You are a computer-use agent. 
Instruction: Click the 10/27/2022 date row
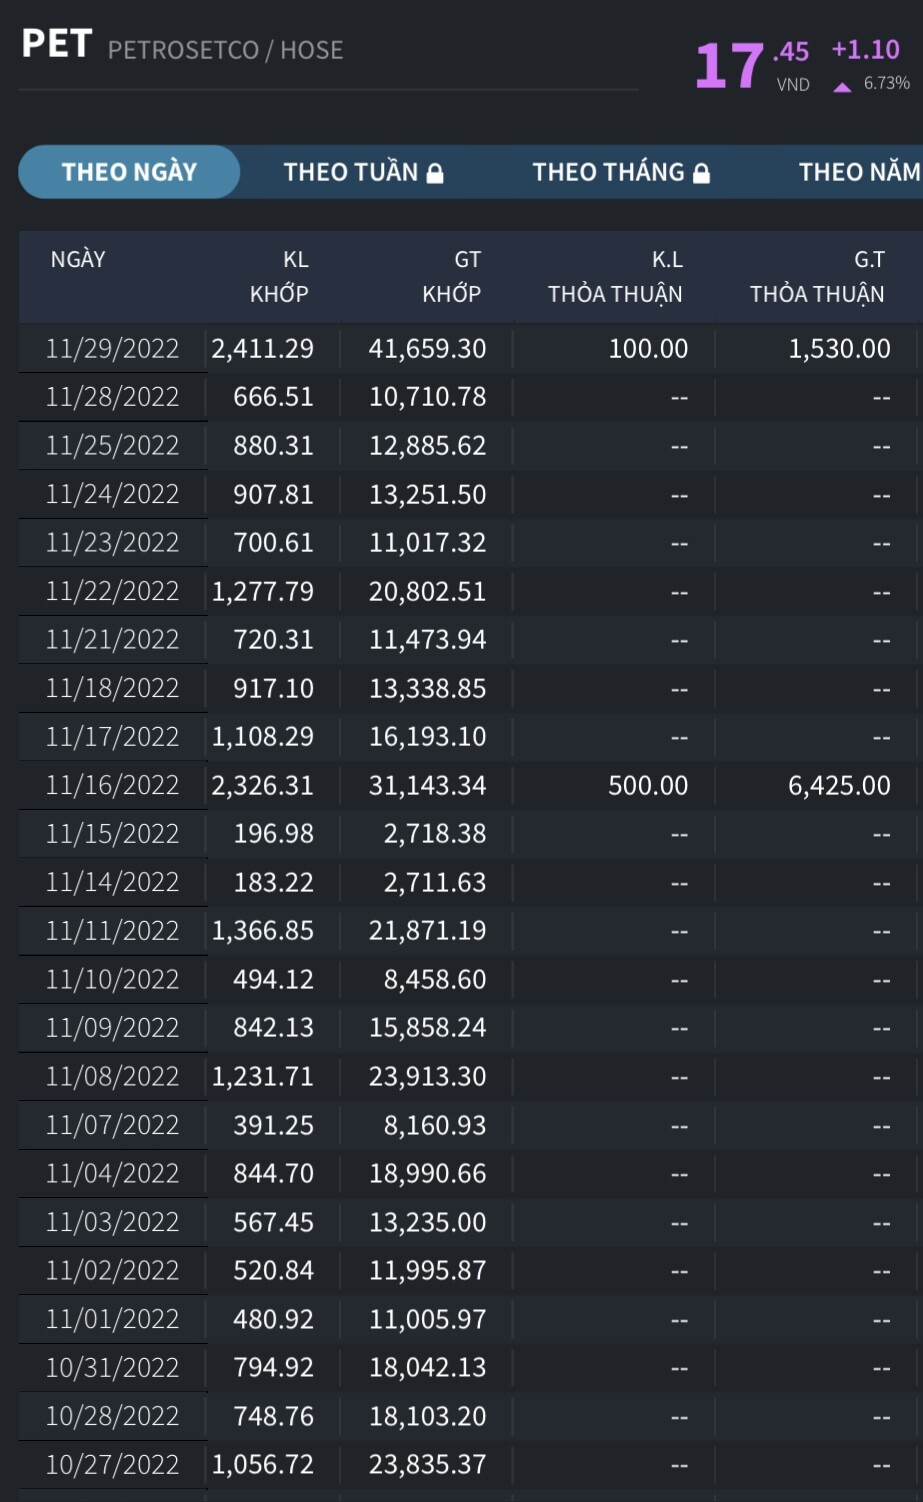(112, 1465)
